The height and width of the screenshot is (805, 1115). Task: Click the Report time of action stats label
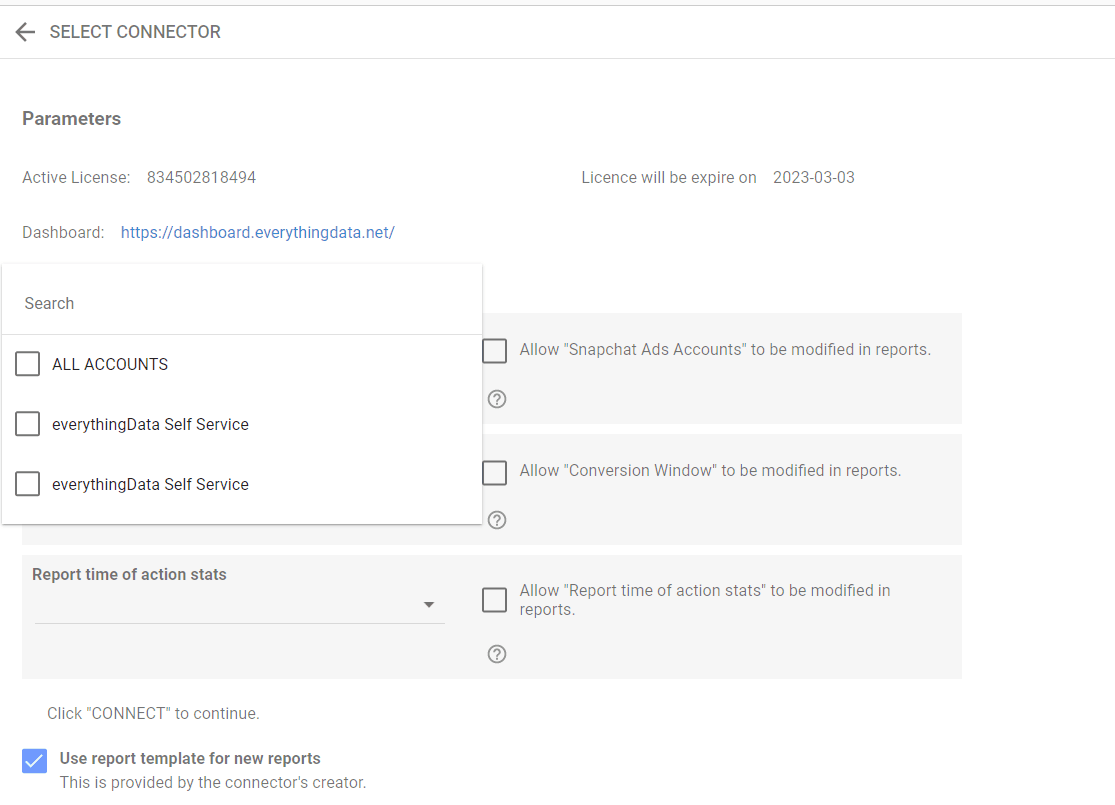pos(129,575)
